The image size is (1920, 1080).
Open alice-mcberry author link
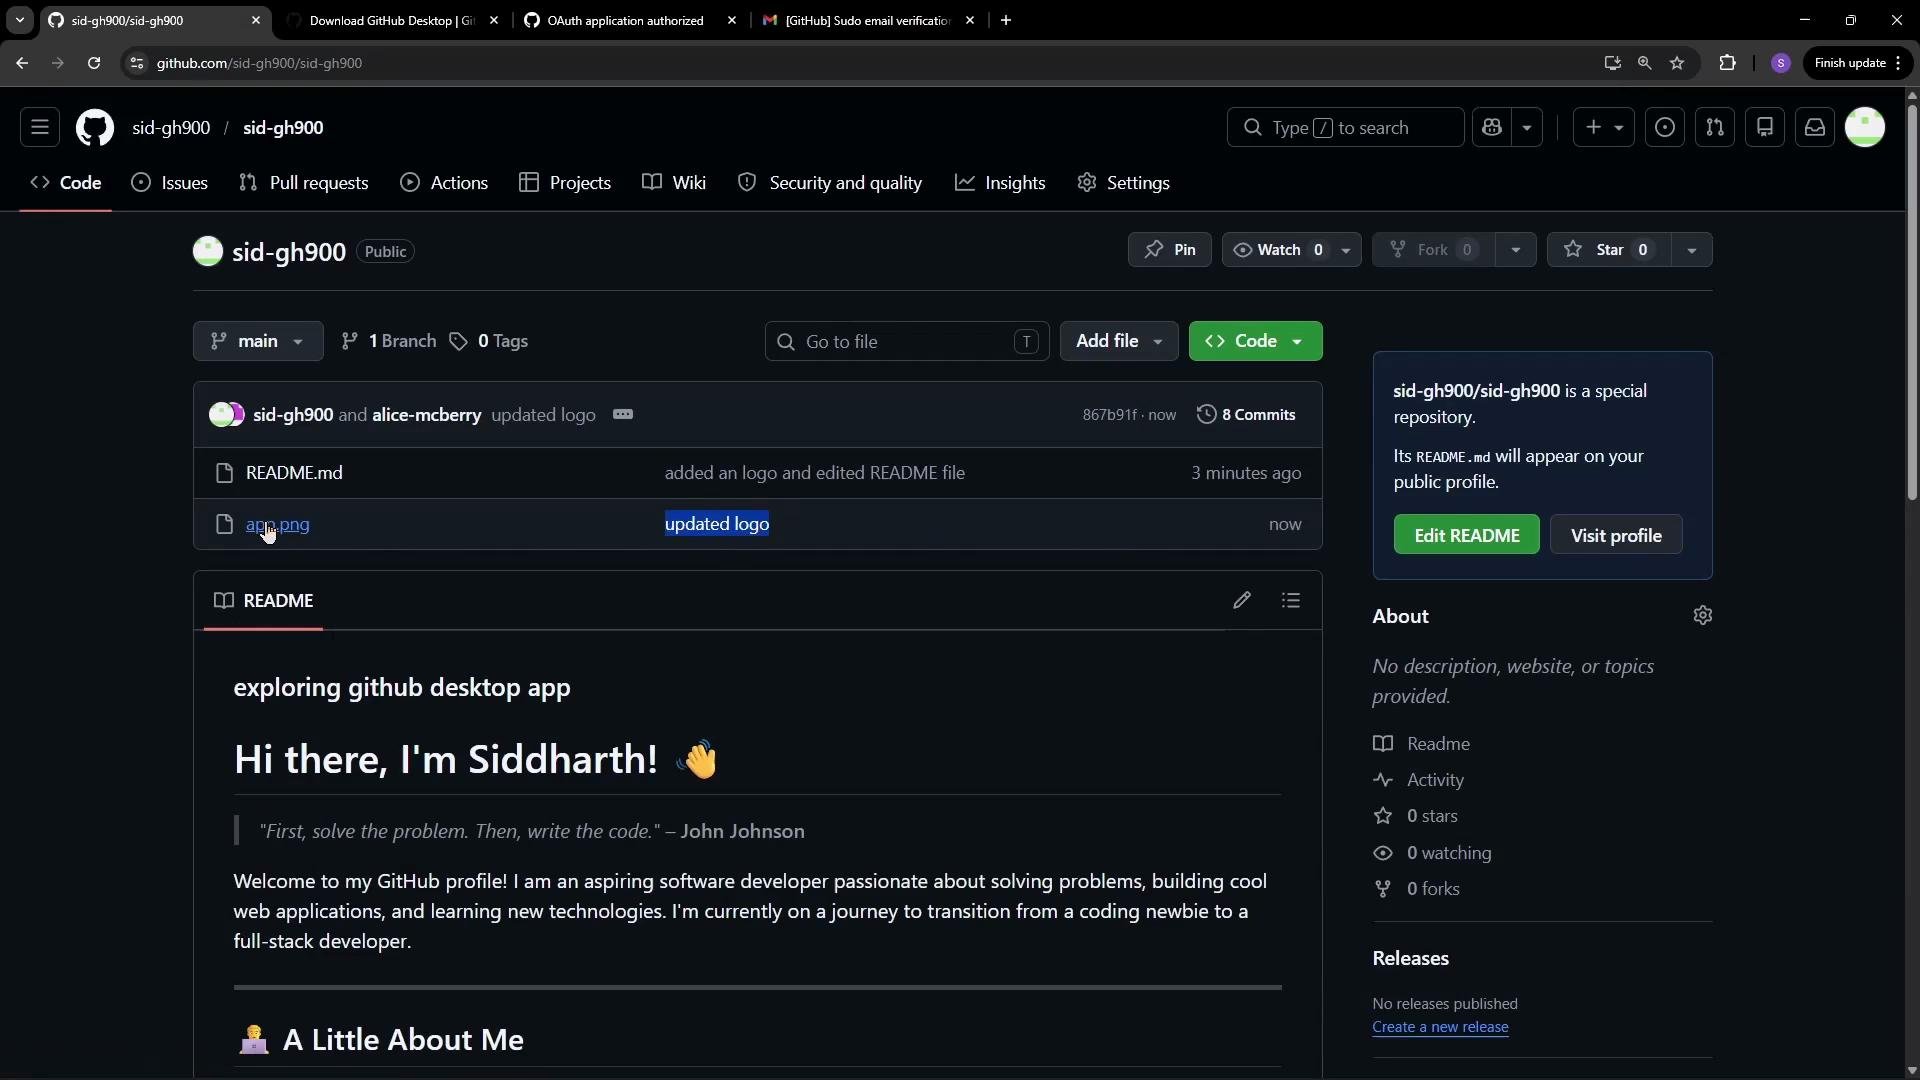click(427, 415)
